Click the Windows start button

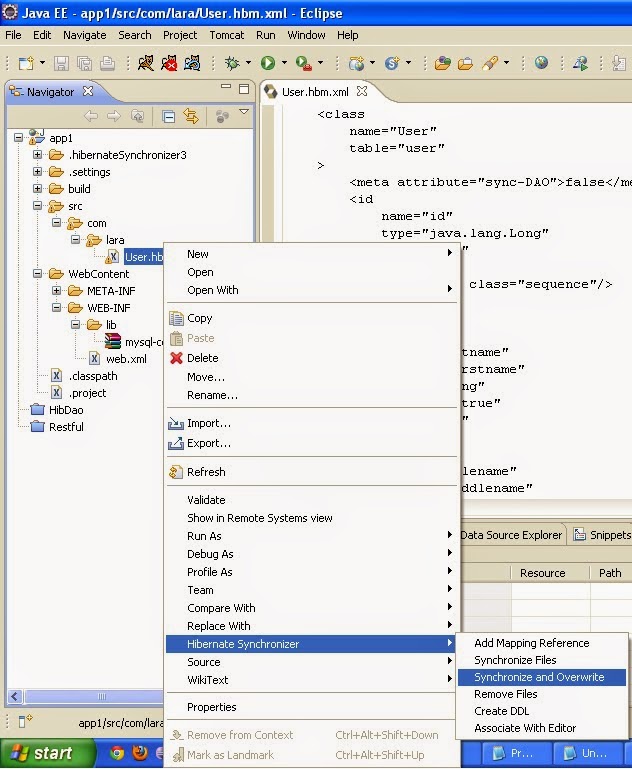click(x=47, y=753)
